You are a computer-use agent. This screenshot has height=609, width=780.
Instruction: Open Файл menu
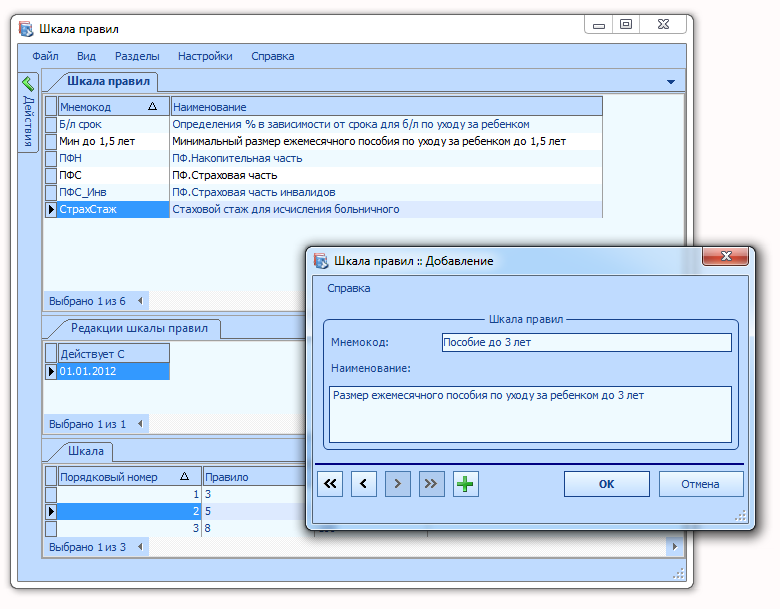[45, 56]
